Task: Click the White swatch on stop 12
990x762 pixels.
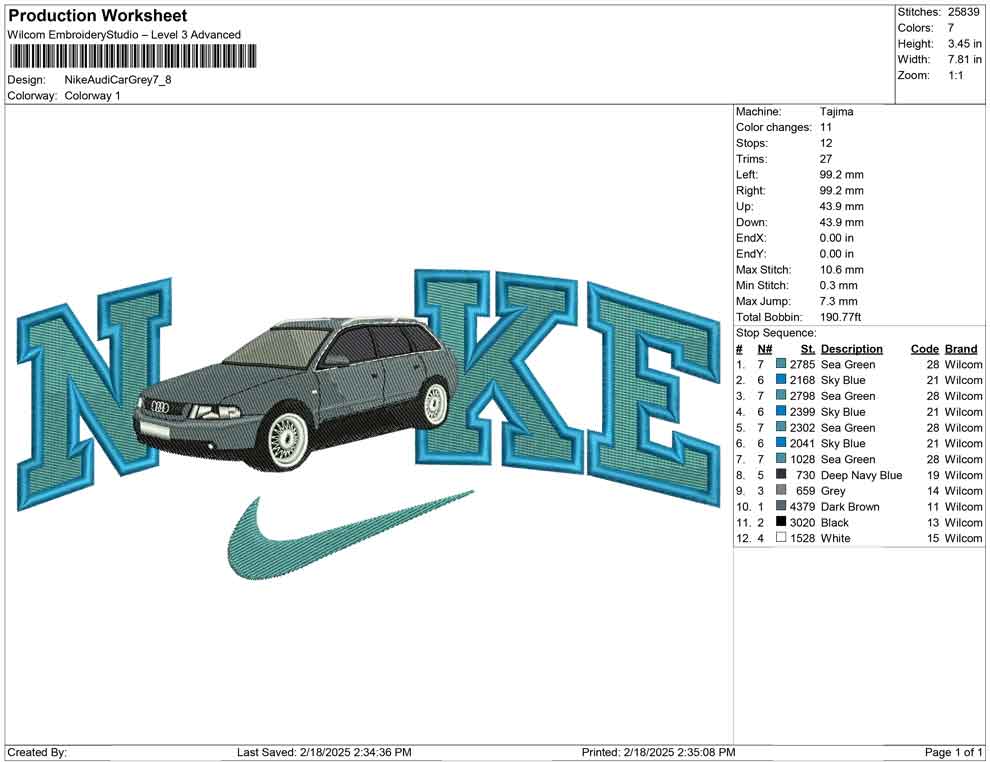Action: [781, 538]
